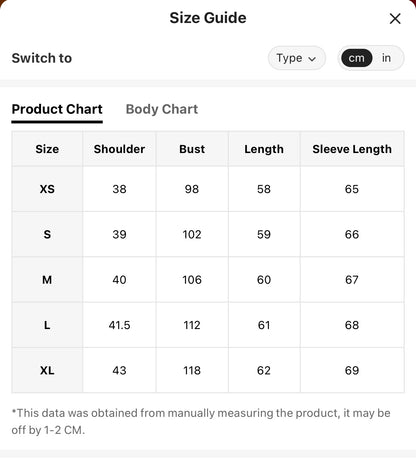The width and height of the screenshot is (416, 466).
Task: Open the Type dropdown
Action: 297,58
